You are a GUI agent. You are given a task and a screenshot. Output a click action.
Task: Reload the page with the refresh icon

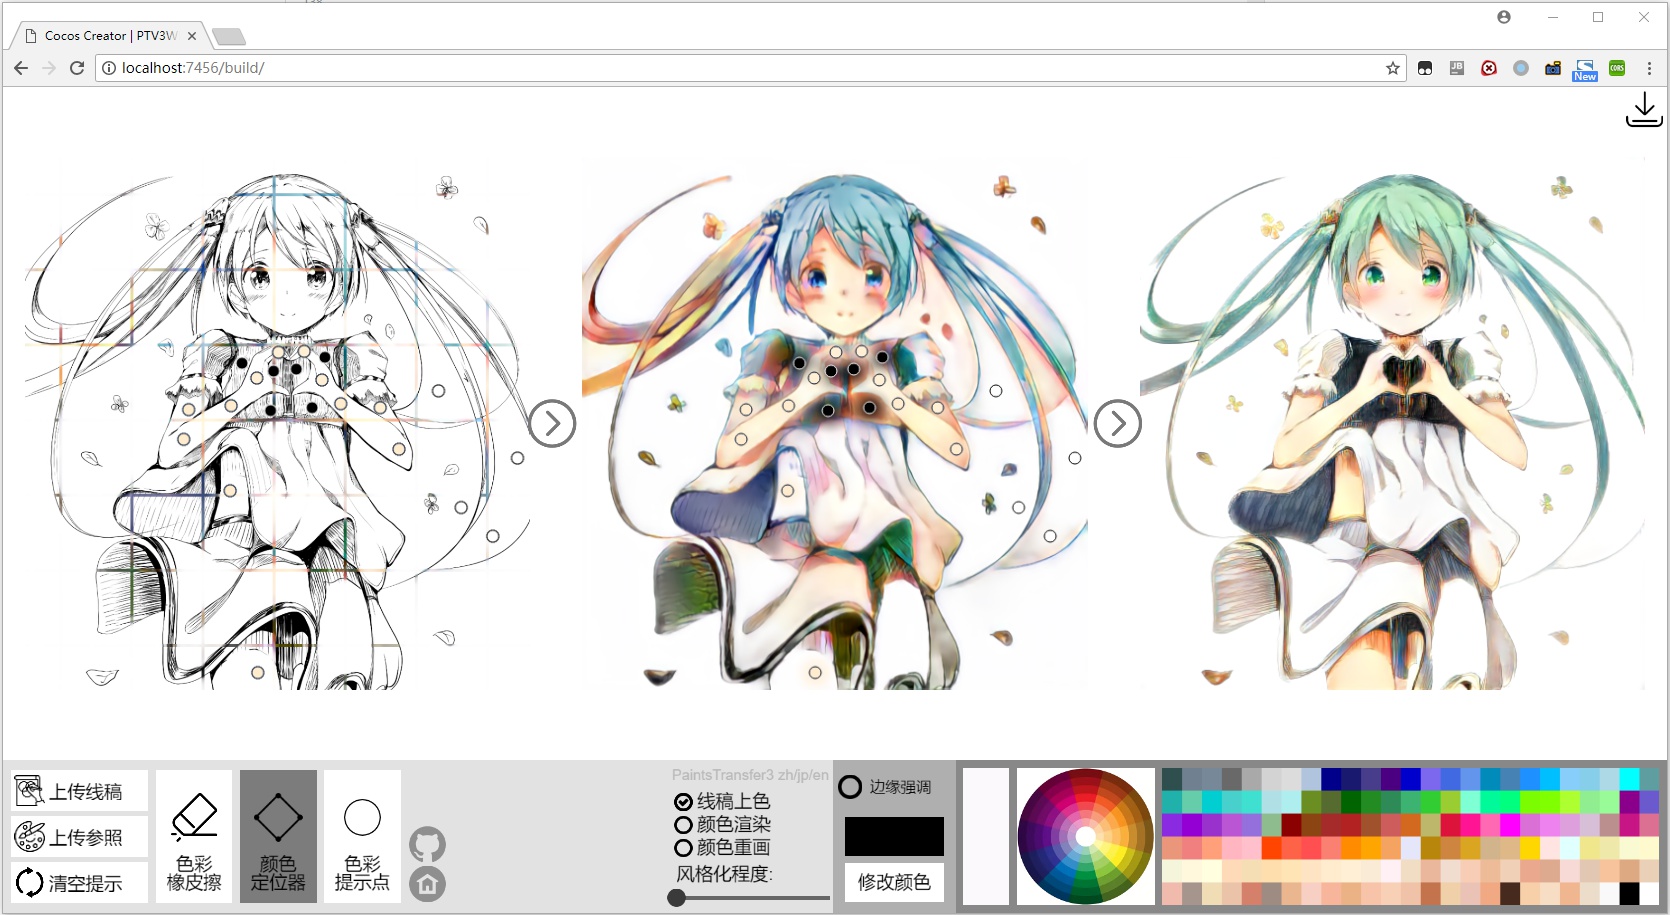coord(77,68)
